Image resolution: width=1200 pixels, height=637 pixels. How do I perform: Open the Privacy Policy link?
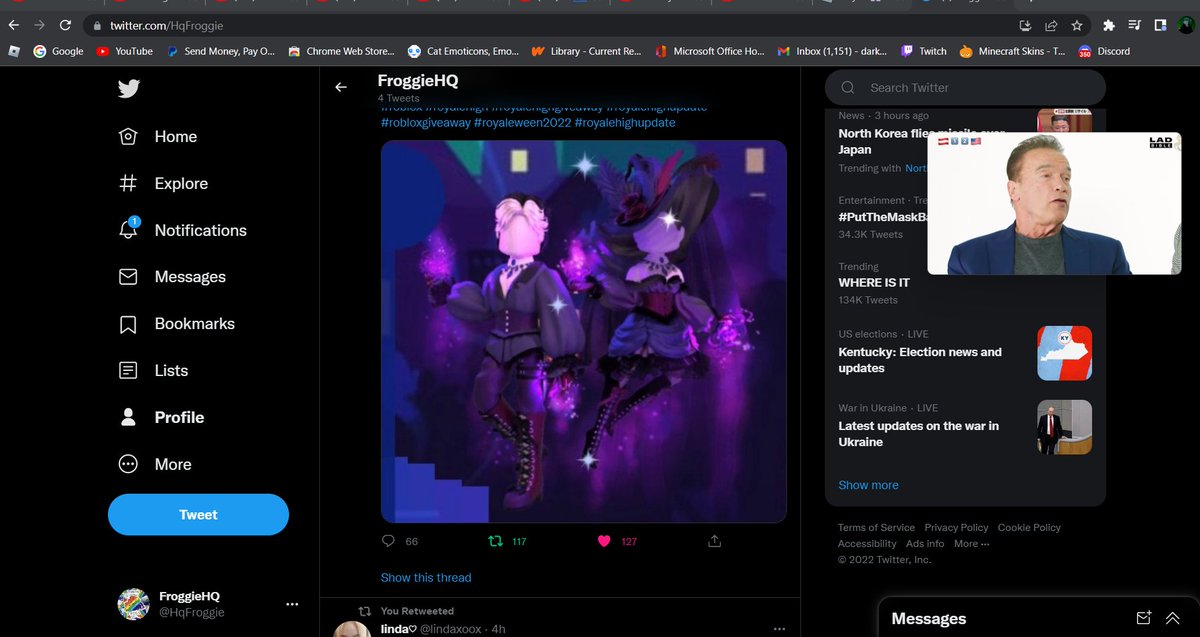(956, 527)
